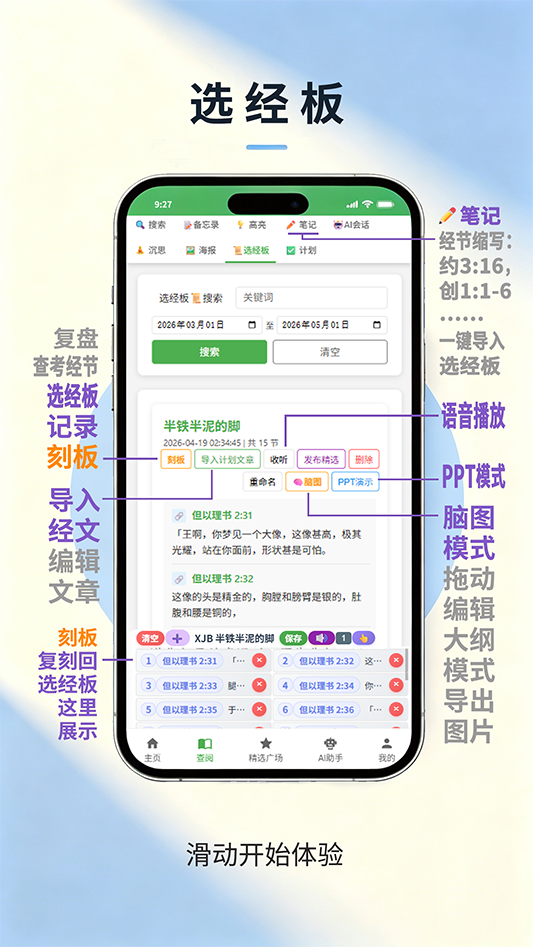Click link icon beside 但以理书 2:31
533x947 pixels.
click(179, 515)
